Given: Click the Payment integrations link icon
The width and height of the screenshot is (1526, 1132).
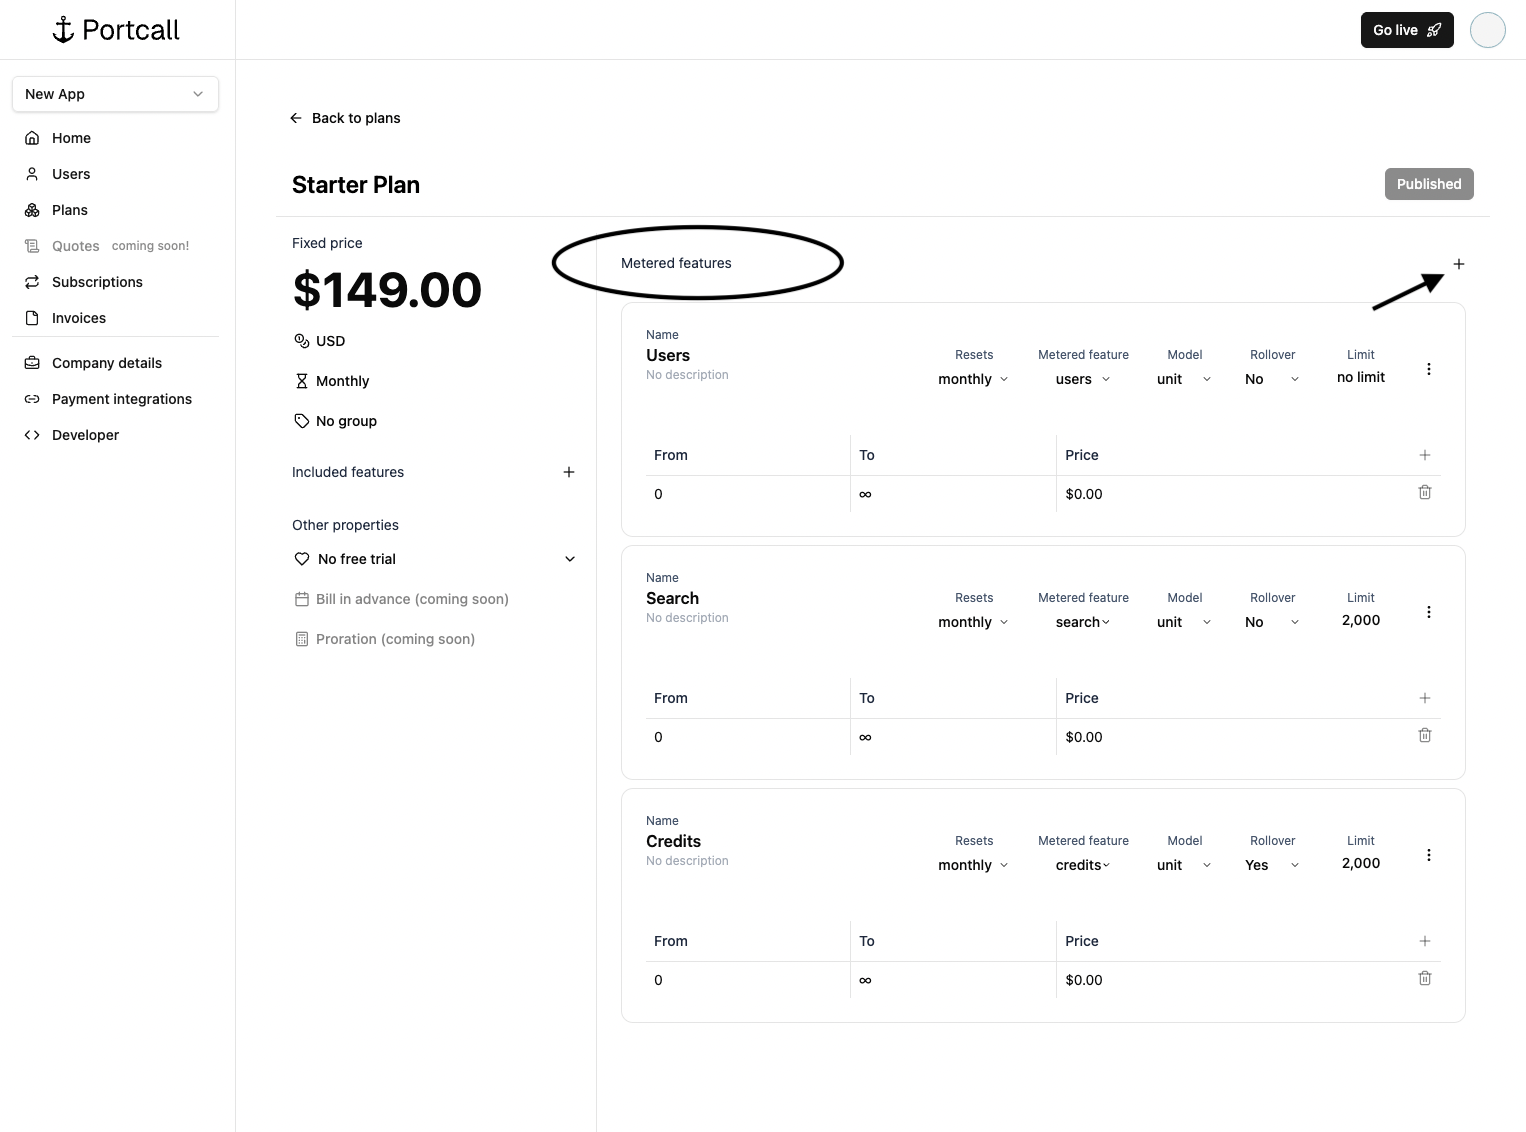Looking at the screenshot, I should [x=31, y=399].
